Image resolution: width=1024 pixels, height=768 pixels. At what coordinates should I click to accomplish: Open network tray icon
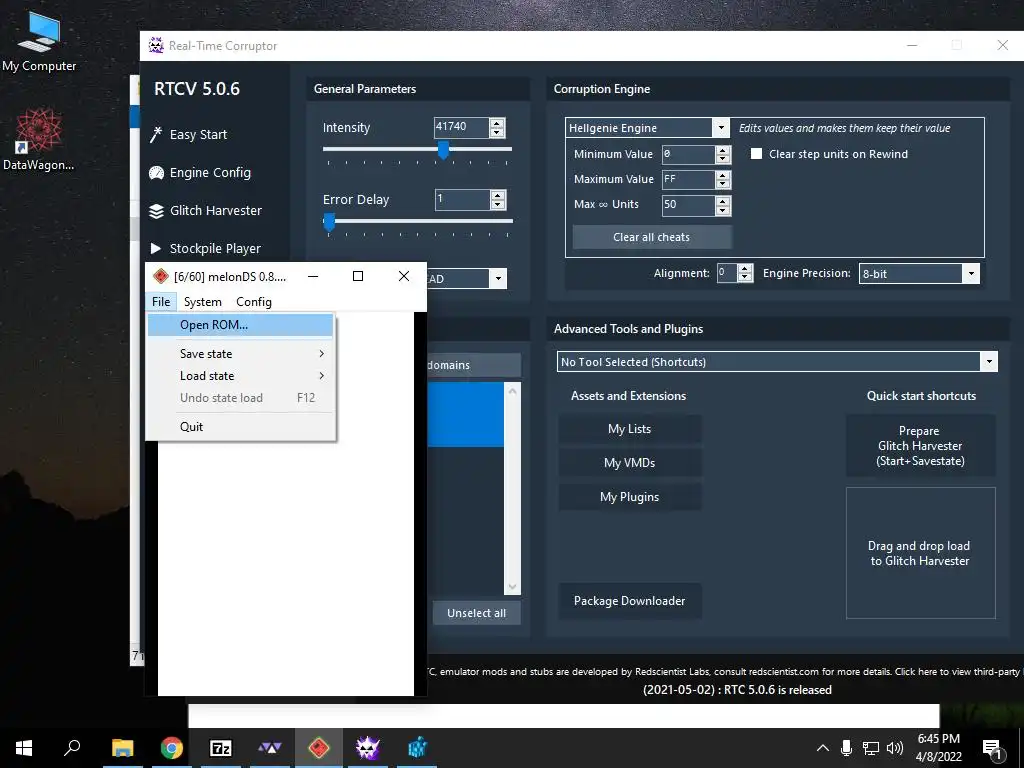(x=871, y=748)
